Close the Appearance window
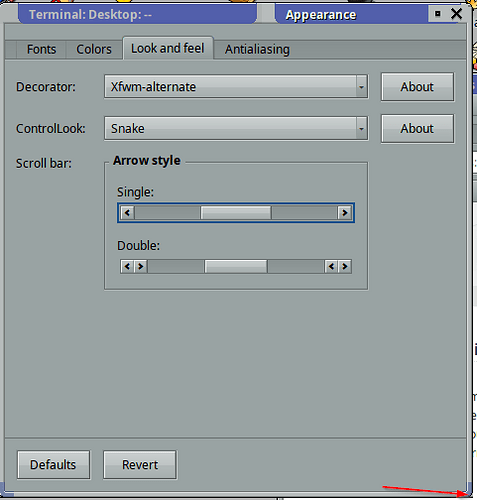Image resolution: width=477 pixels, height=500 pixels. pos(456,14)
